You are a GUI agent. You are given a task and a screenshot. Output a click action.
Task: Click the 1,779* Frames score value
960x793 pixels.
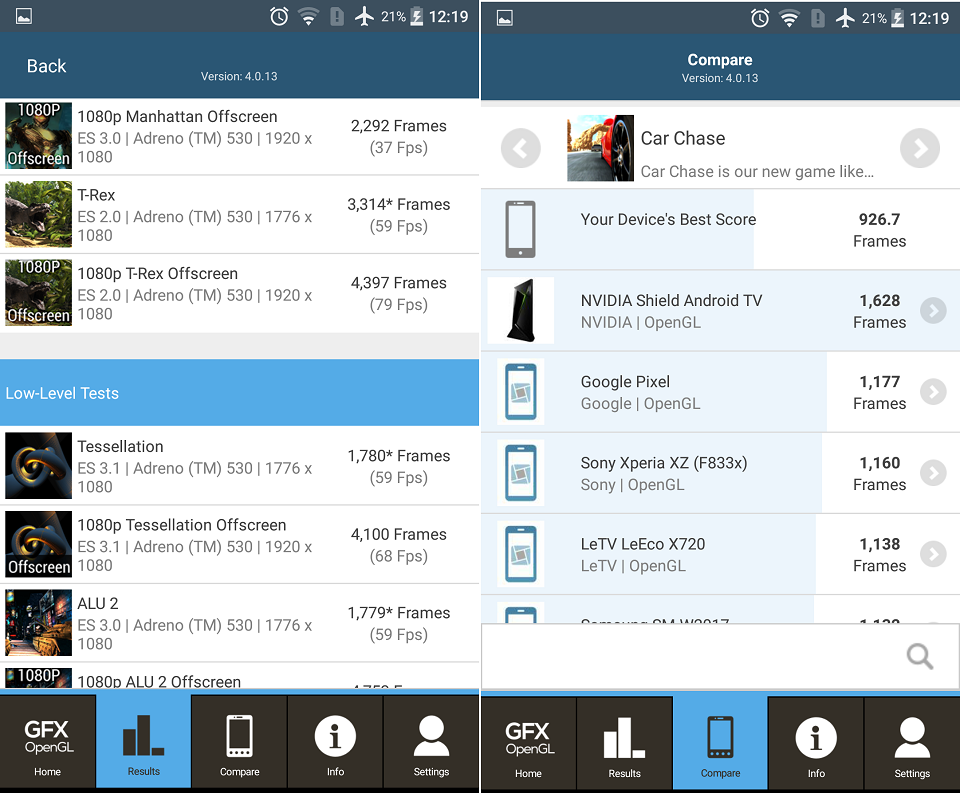point(399,613)
